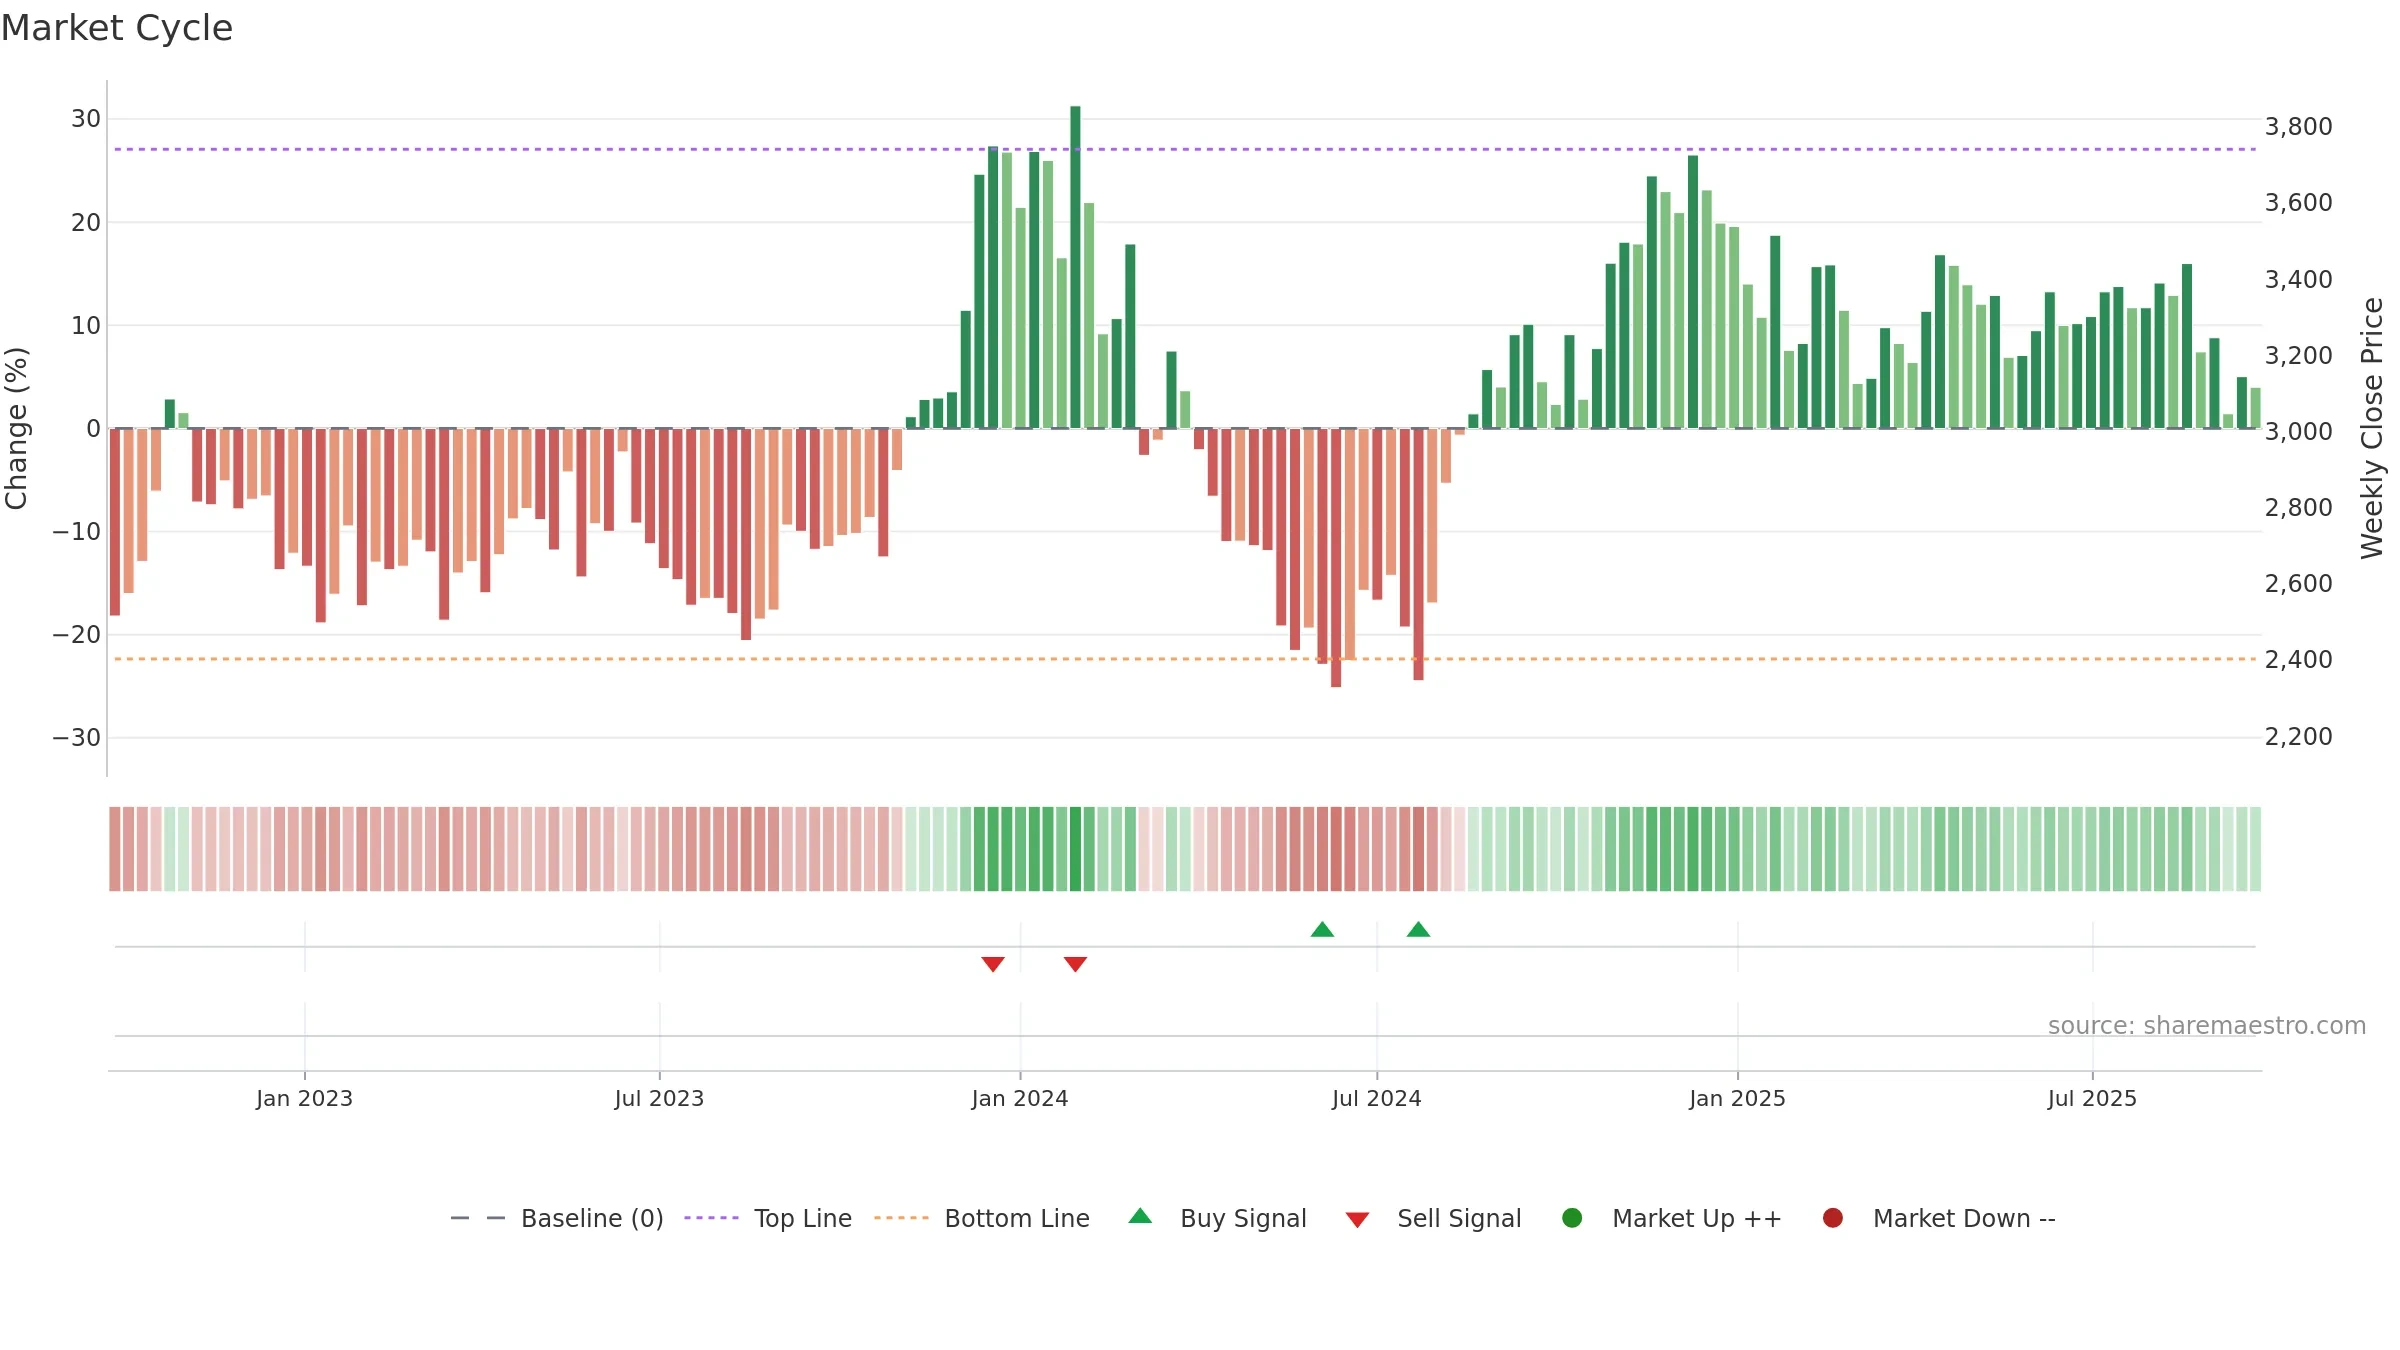Click the Jan 2024 axis label
This screenshot has height=1350, width=2400.
pos(1020,1099)
